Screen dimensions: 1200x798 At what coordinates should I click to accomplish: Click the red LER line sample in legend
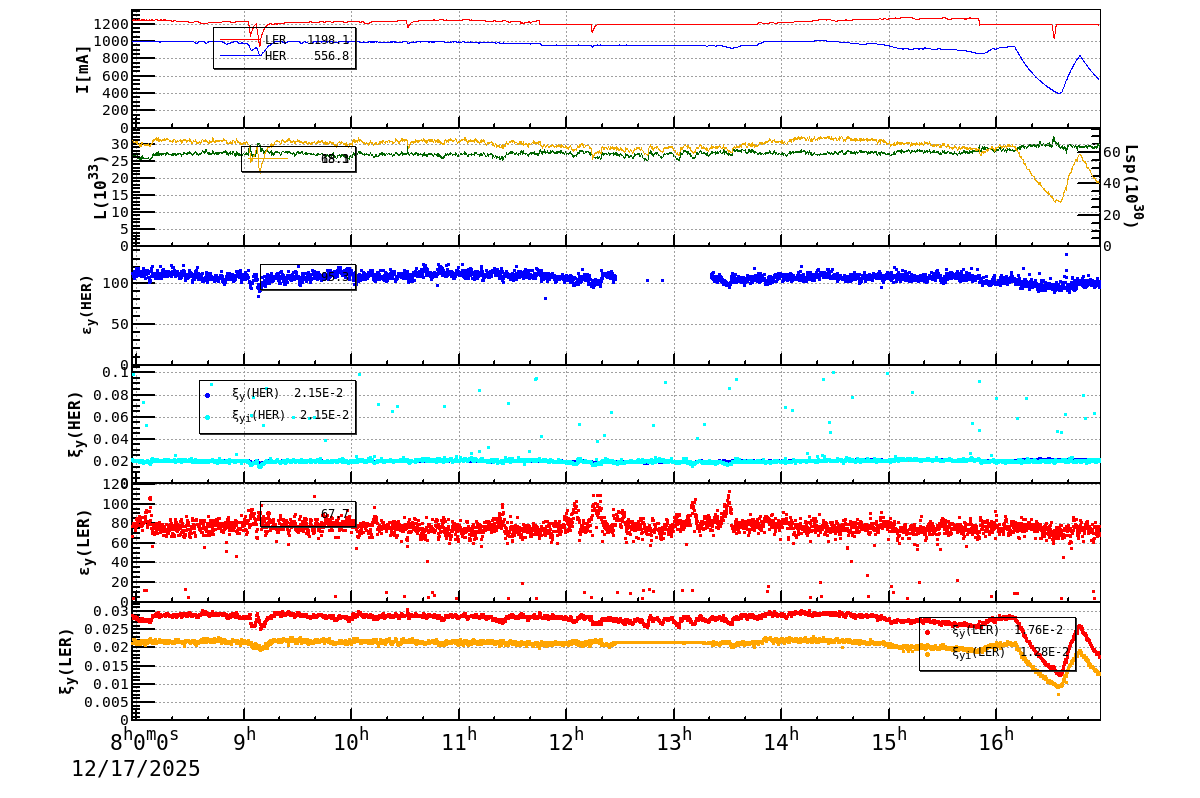click(240, 40)
